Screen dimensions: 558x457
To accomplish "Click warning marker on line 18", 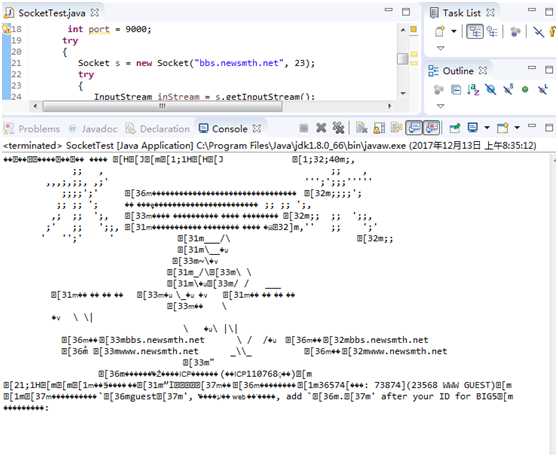I will pos(6,28).
